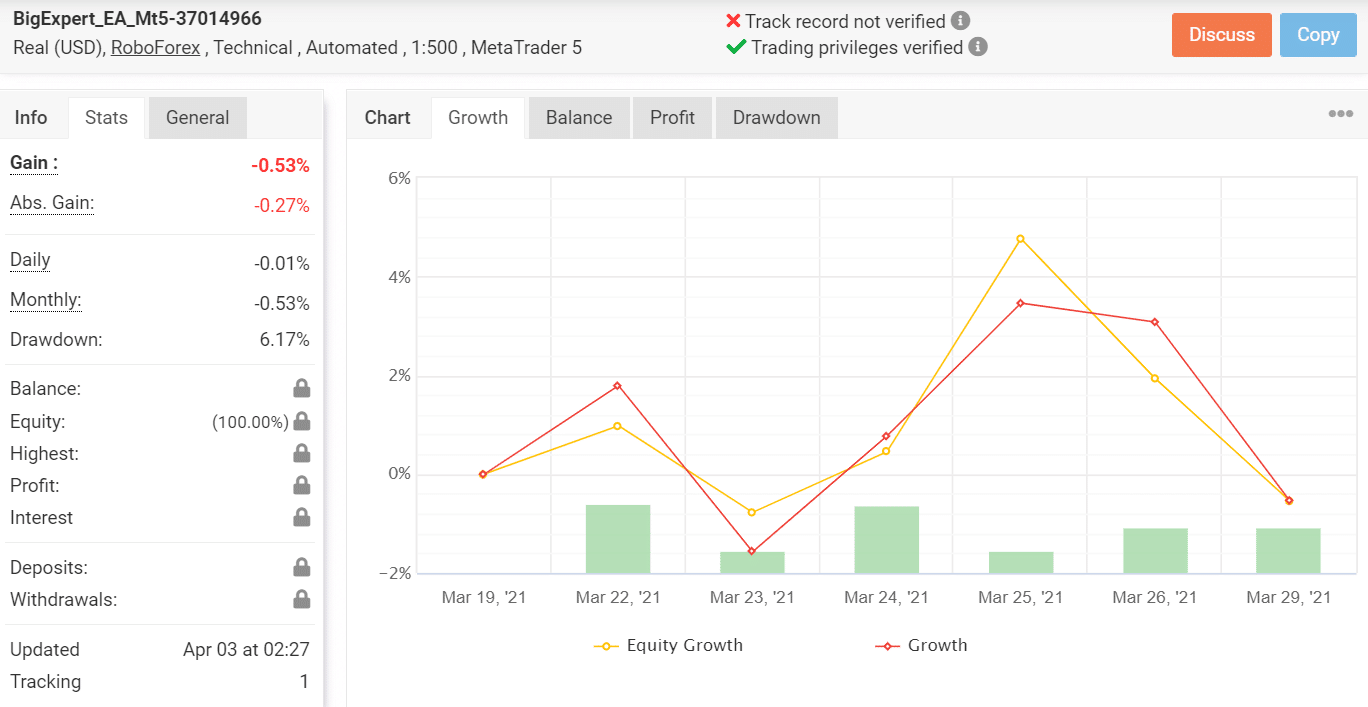1368x707 pixels.
Task: Open the Drawdown chart tab
Action: coord(776,117)
